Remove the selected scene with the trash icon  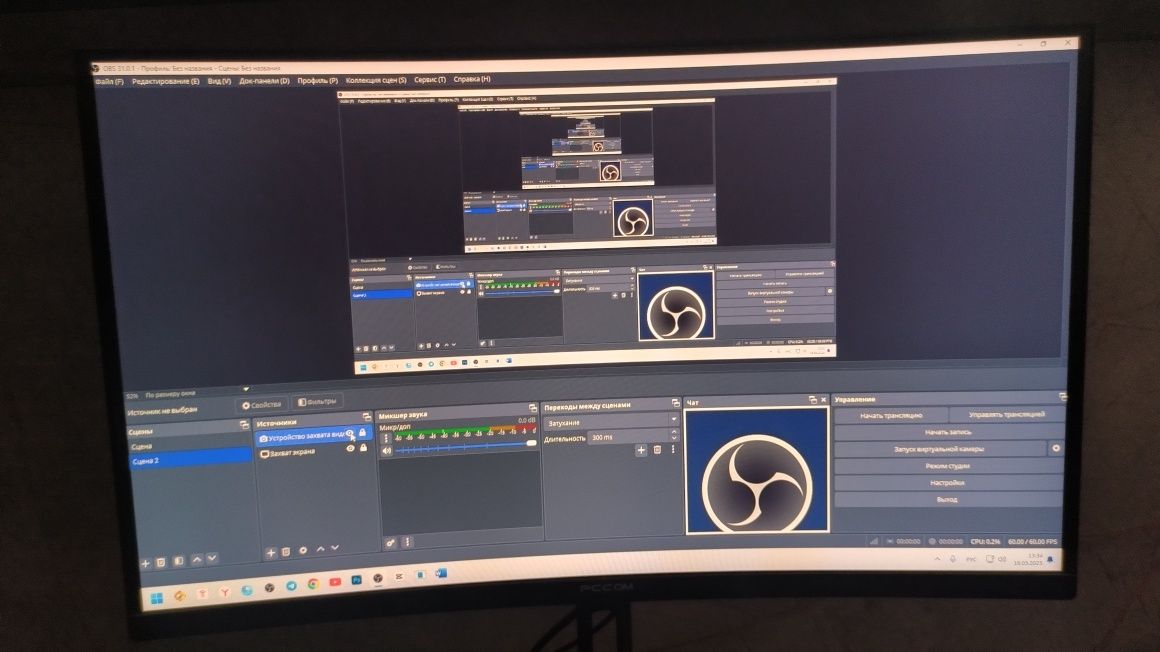[x=161, y=562]
